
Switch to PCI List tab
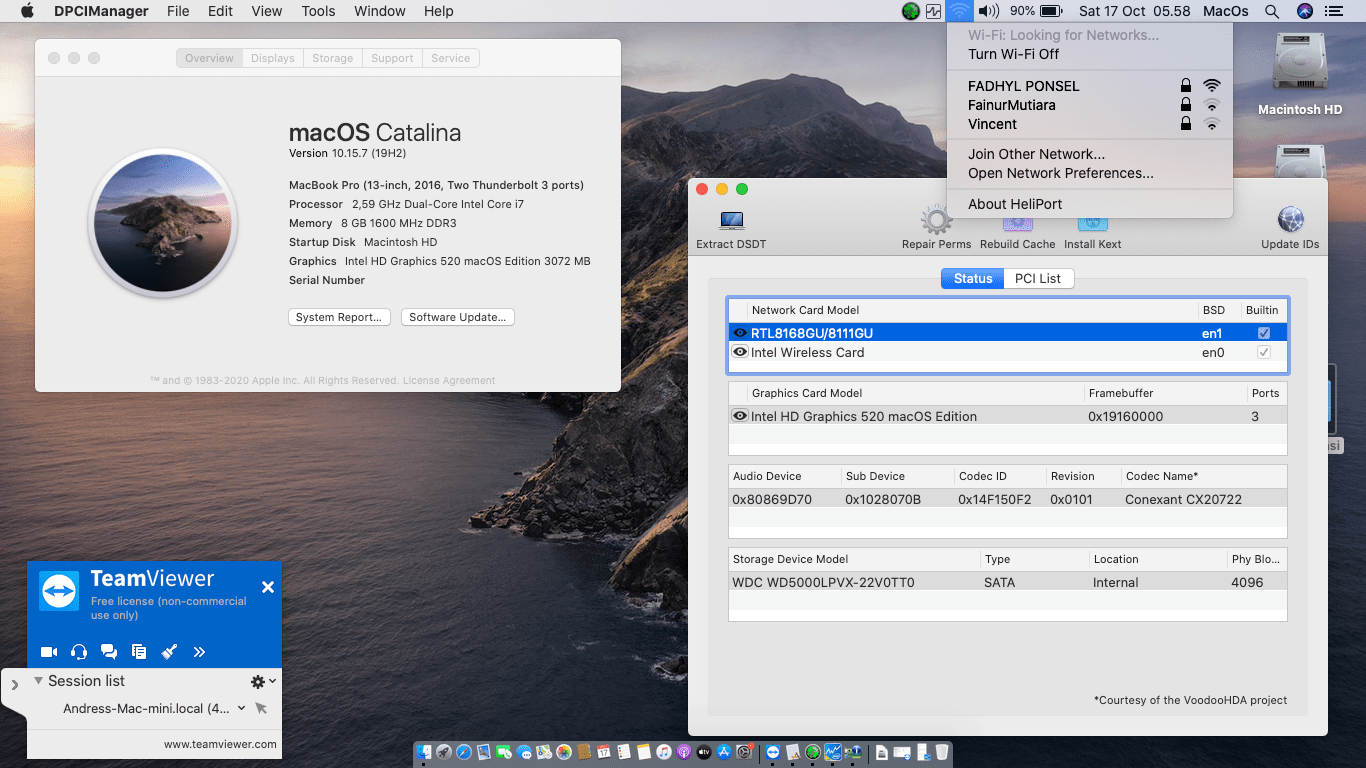tap(1038, 278)
